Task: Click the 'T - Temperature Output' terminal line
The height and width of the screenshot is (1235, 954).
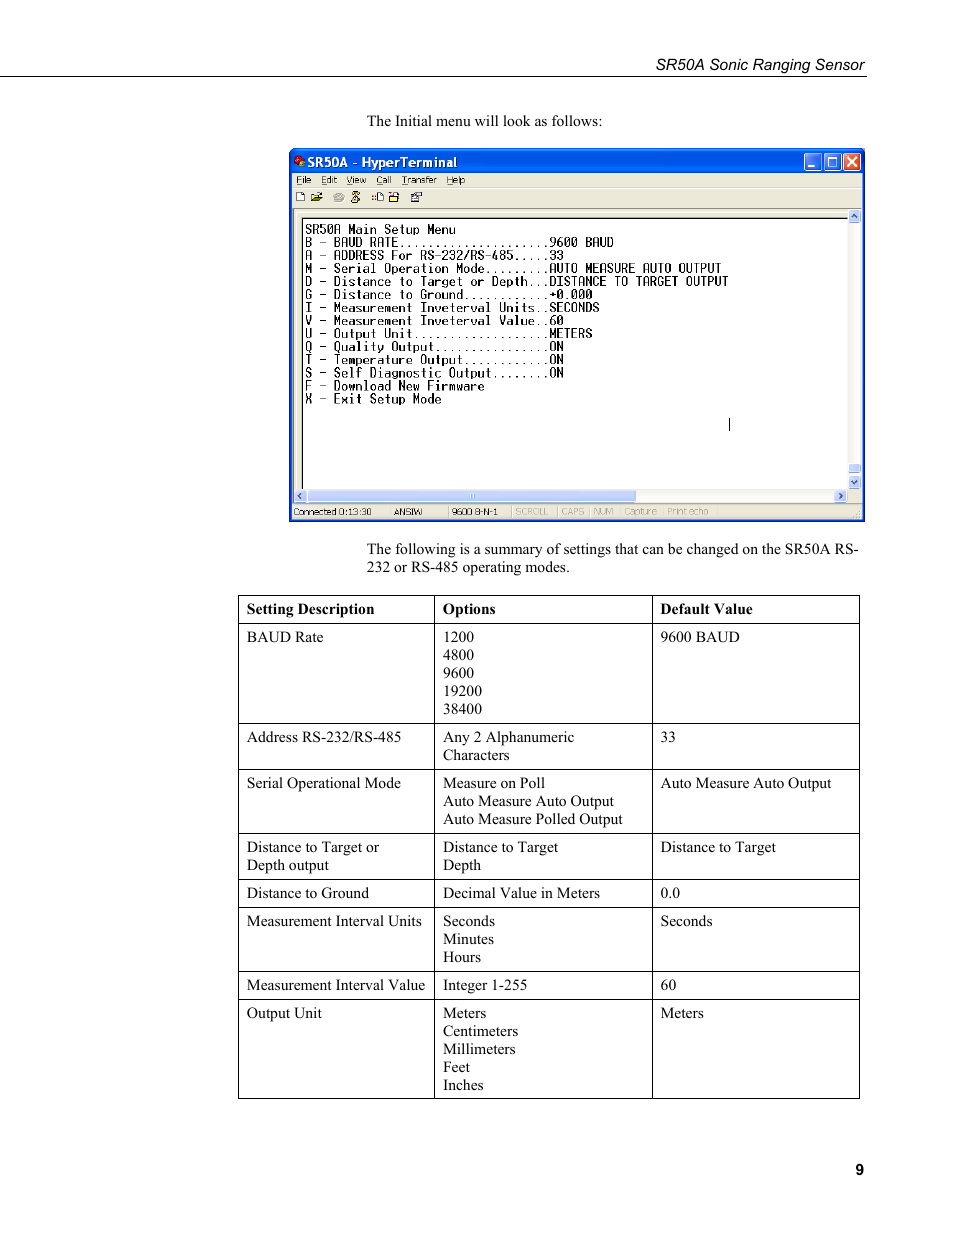Action: [434, 360]
